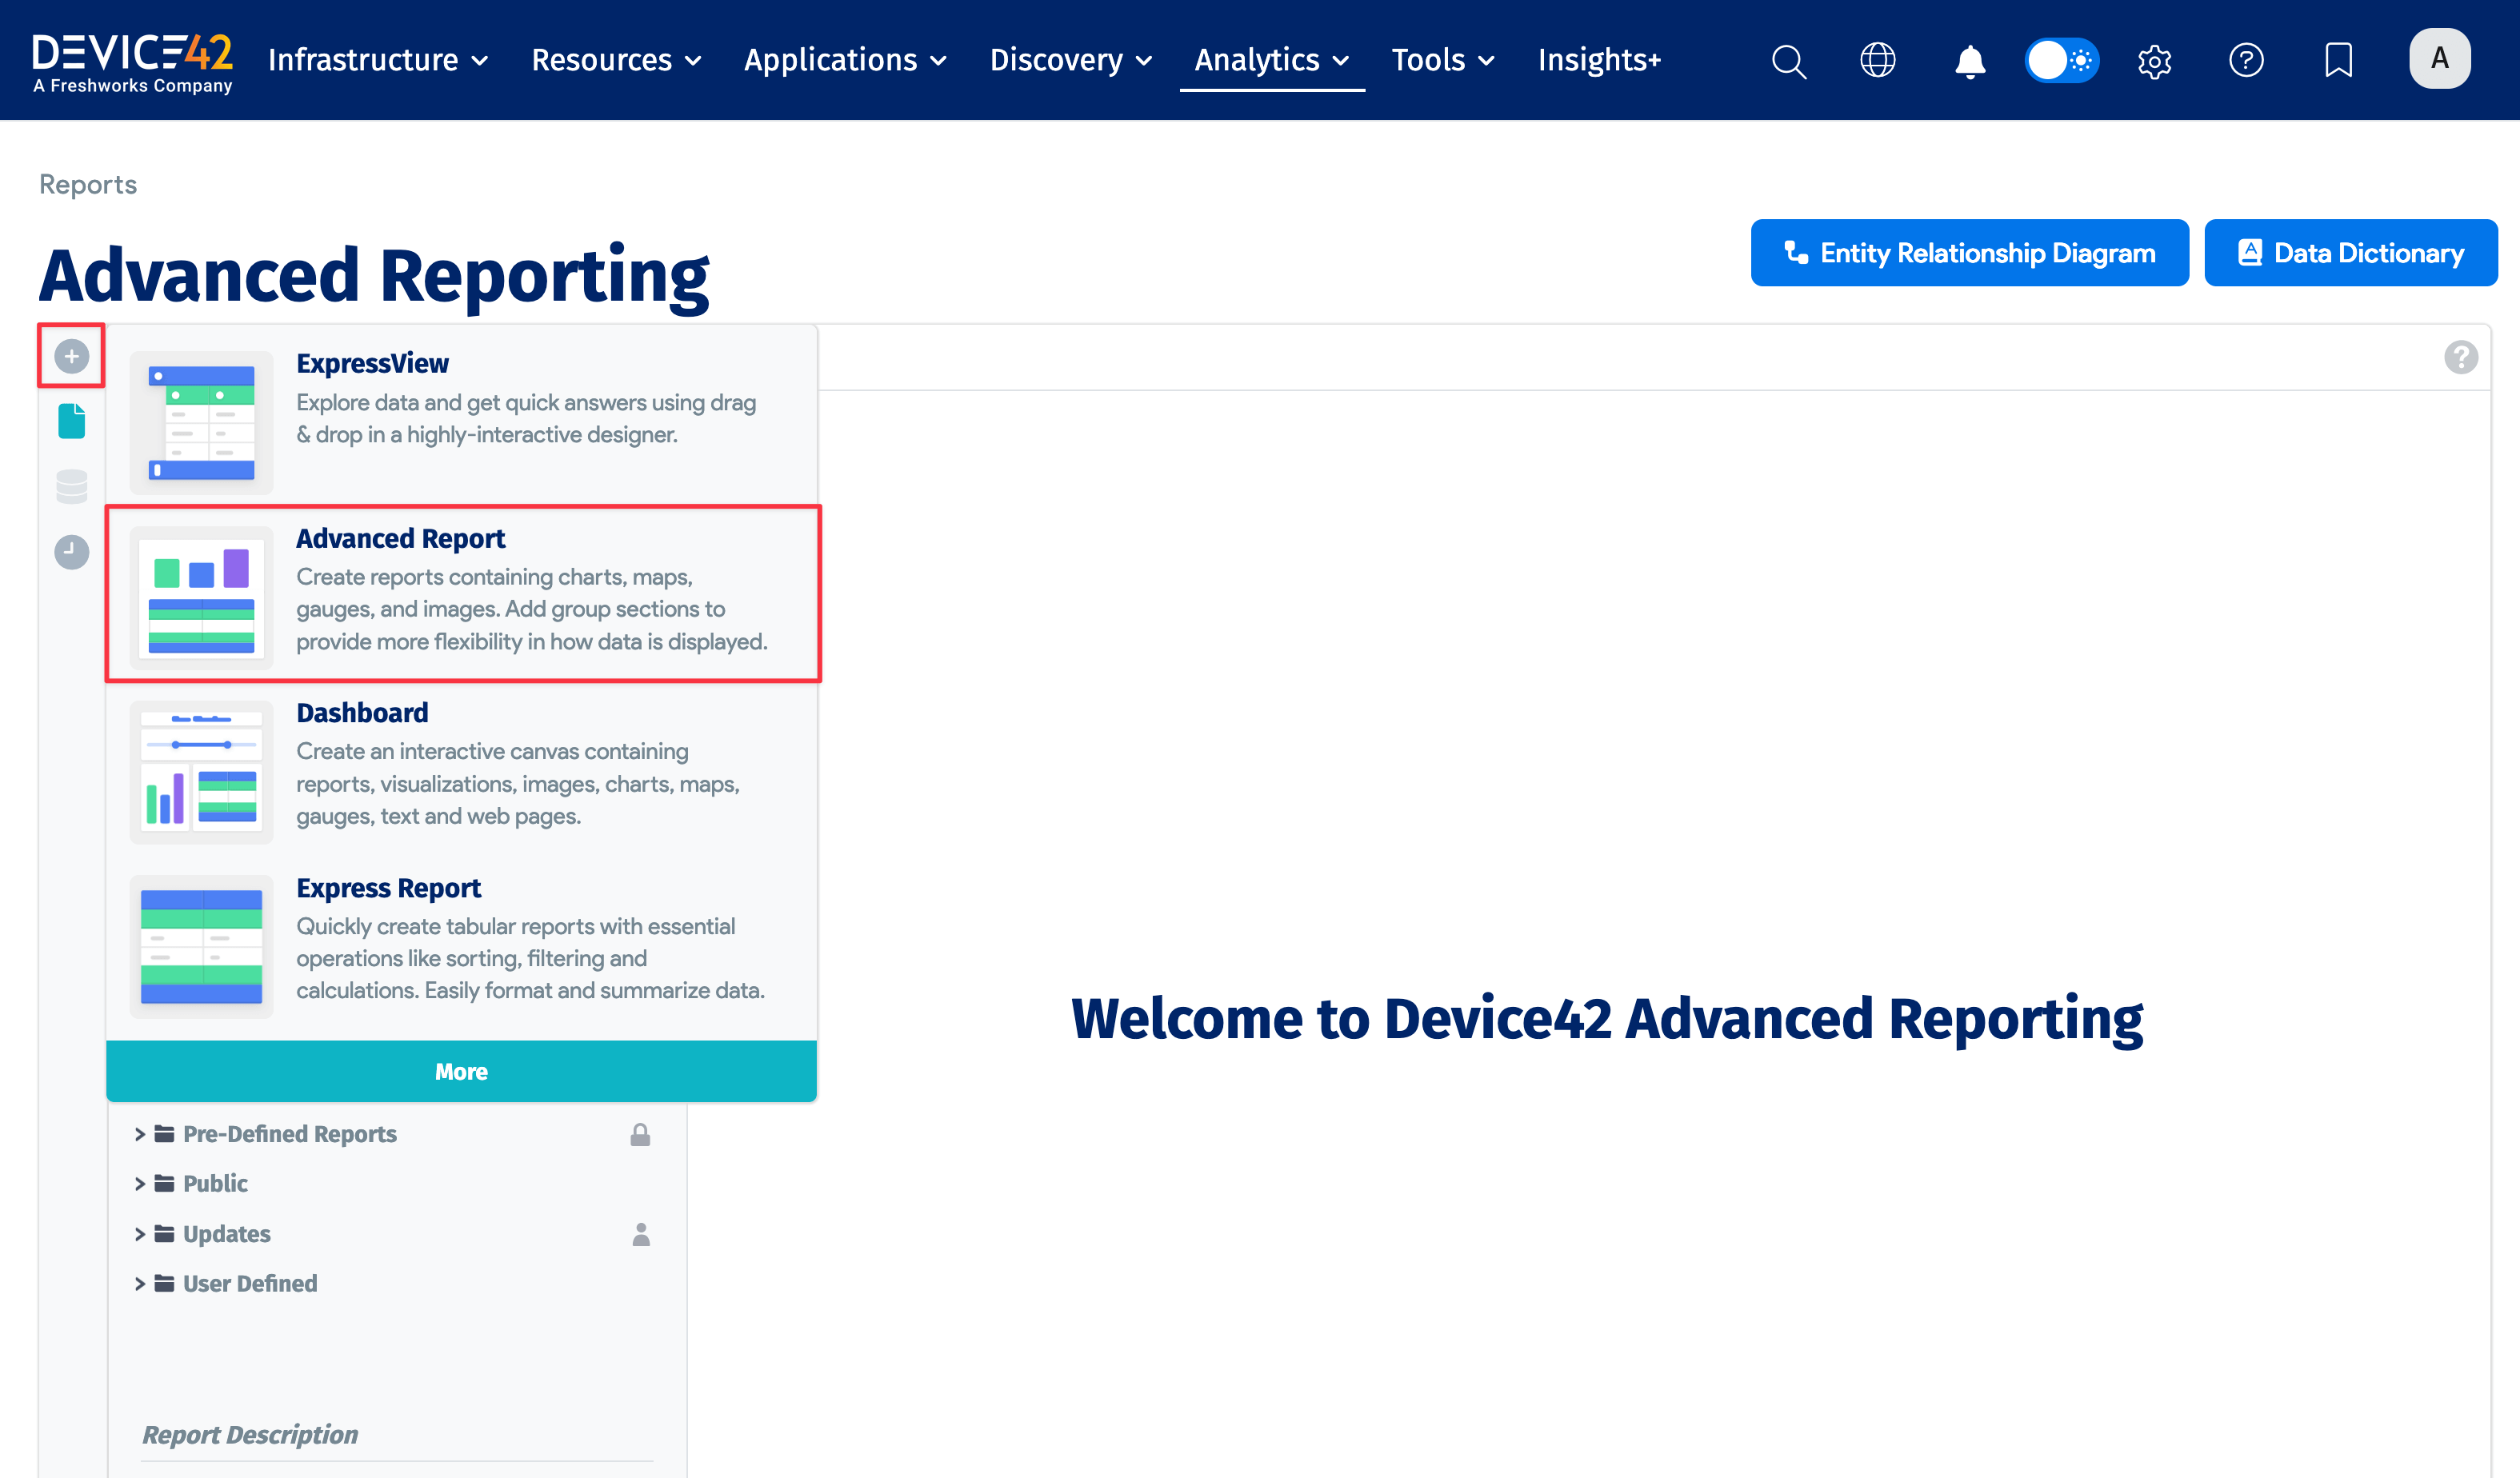Click the plus icon to create new item
Viewport: 2520px width, 1478px height.
[70, 355]
